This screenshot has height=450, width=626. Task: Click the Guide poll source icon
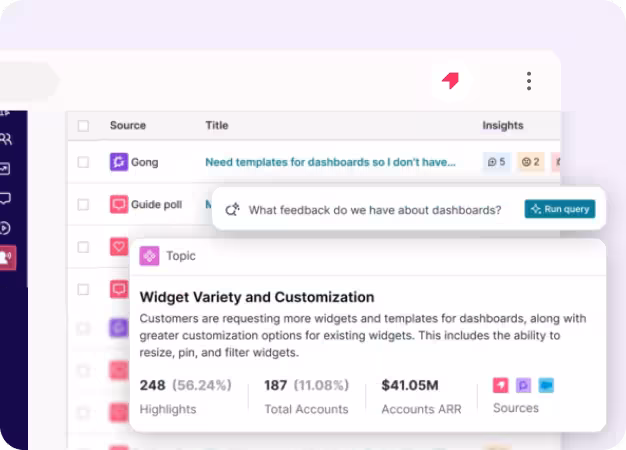tap(119, 204)
